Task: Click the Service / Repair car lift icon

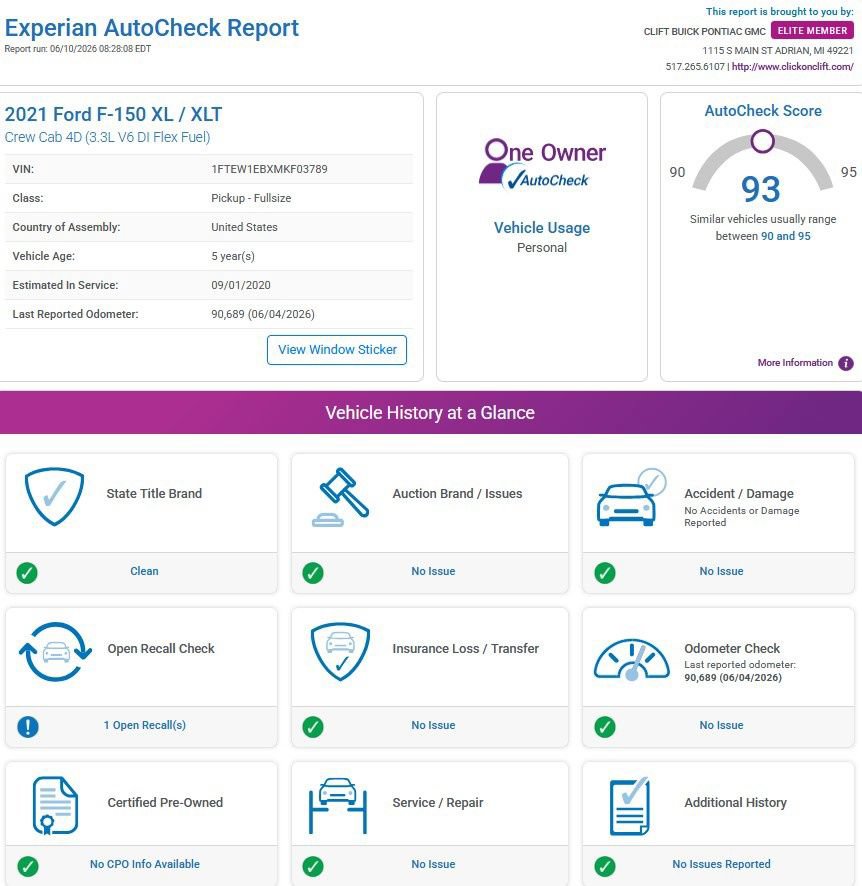Action: (x=338, y=806)
